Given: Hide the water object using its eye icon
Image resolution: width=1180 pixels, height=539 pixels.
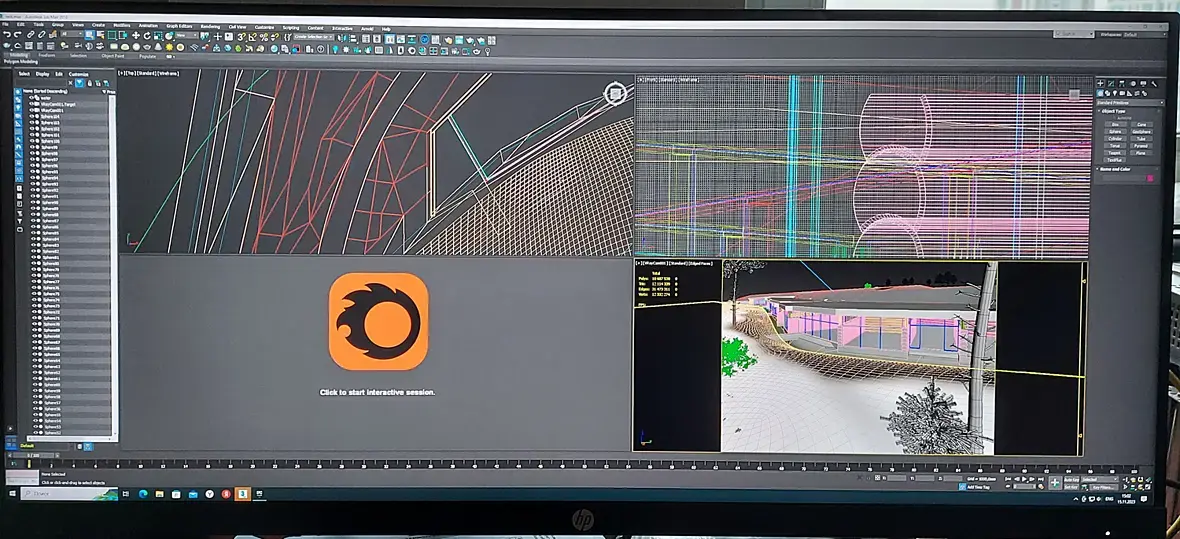Looking at the screenshot, I should [31, 97].
